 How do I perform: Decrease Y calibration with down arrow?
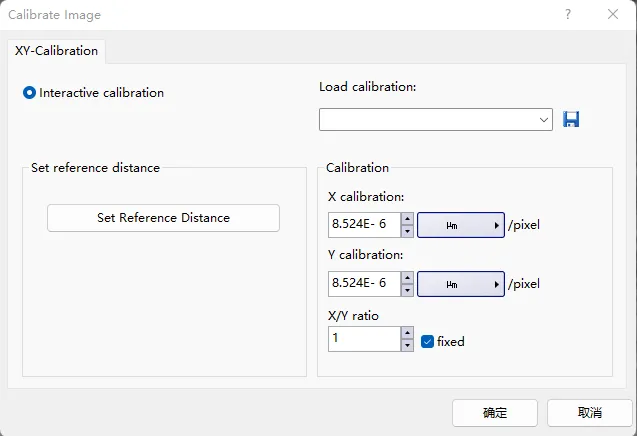[407, 291]
